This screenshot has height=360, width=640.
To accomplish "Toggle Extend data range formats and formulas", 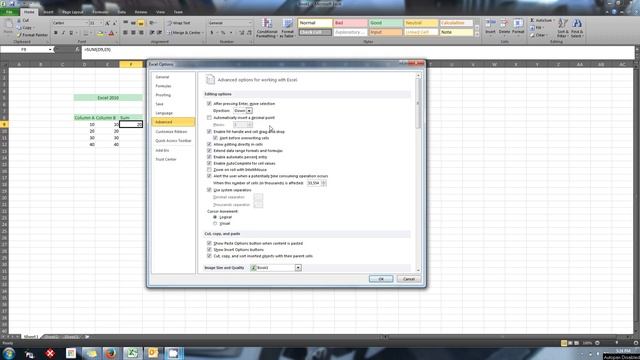I will point(209,151).
